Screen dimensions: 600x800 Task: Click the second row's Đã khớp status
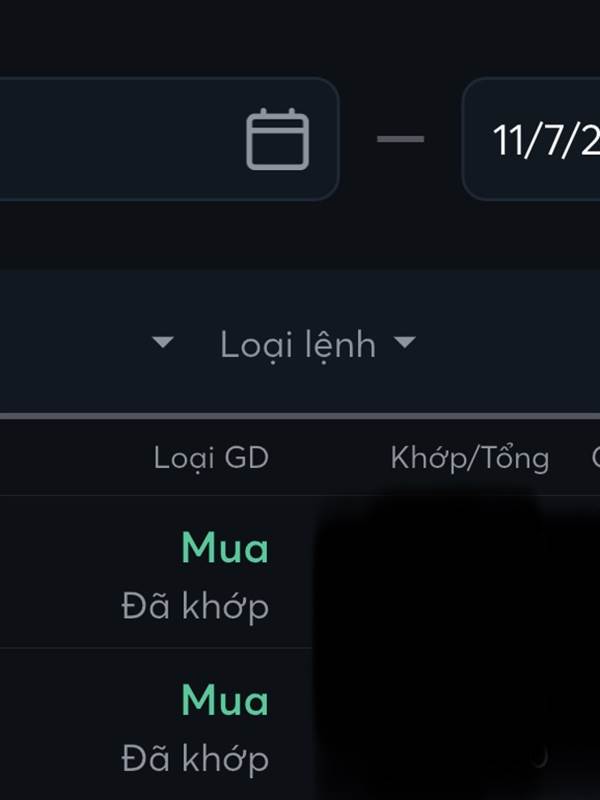(195, 759)
